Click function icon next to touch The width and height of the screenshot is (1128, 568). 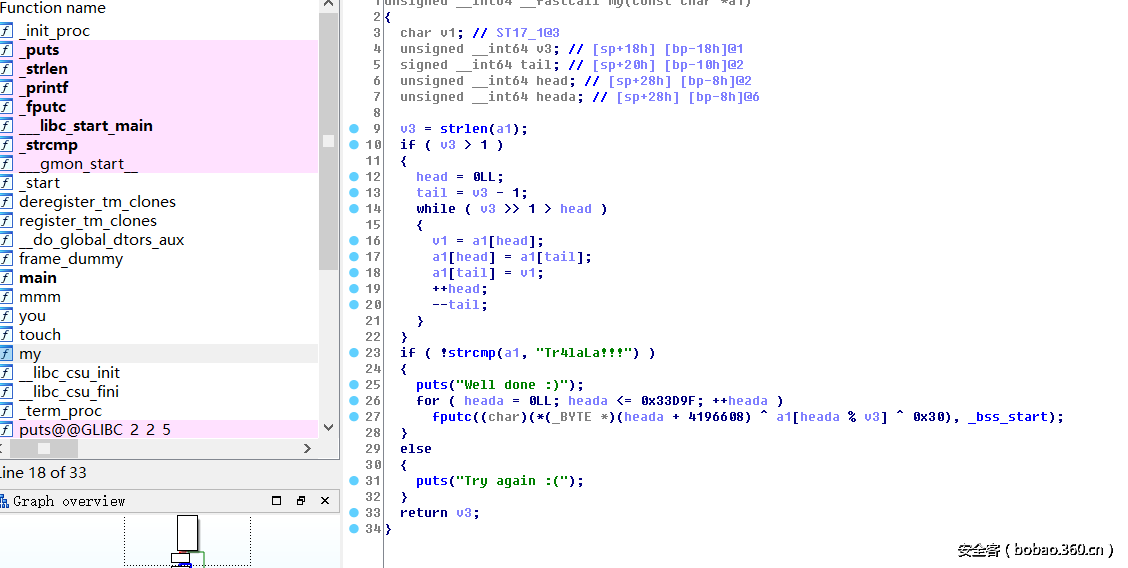point(6,335)
